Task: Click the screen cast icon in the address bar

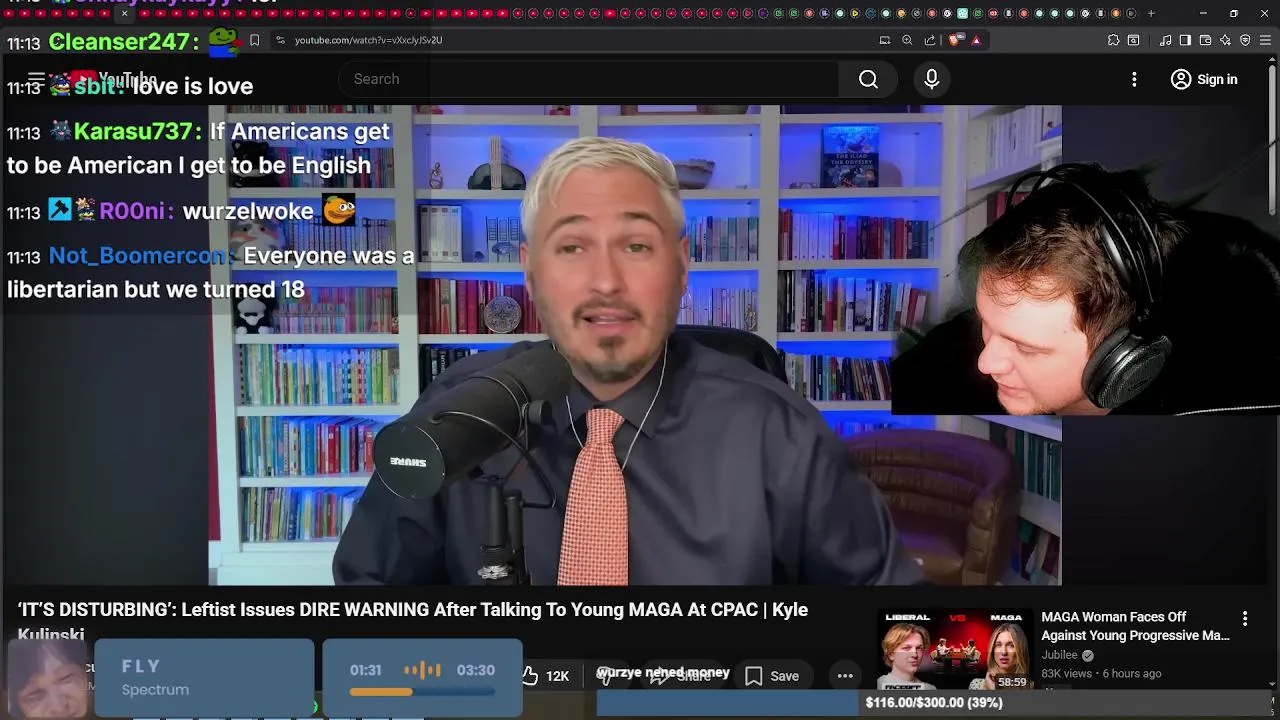Action: point(885,40)
